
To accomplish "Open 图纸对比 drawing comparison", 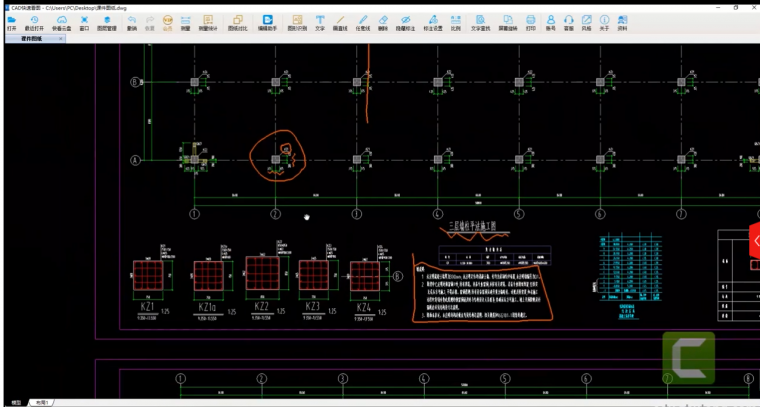I will tap(237, 22).
